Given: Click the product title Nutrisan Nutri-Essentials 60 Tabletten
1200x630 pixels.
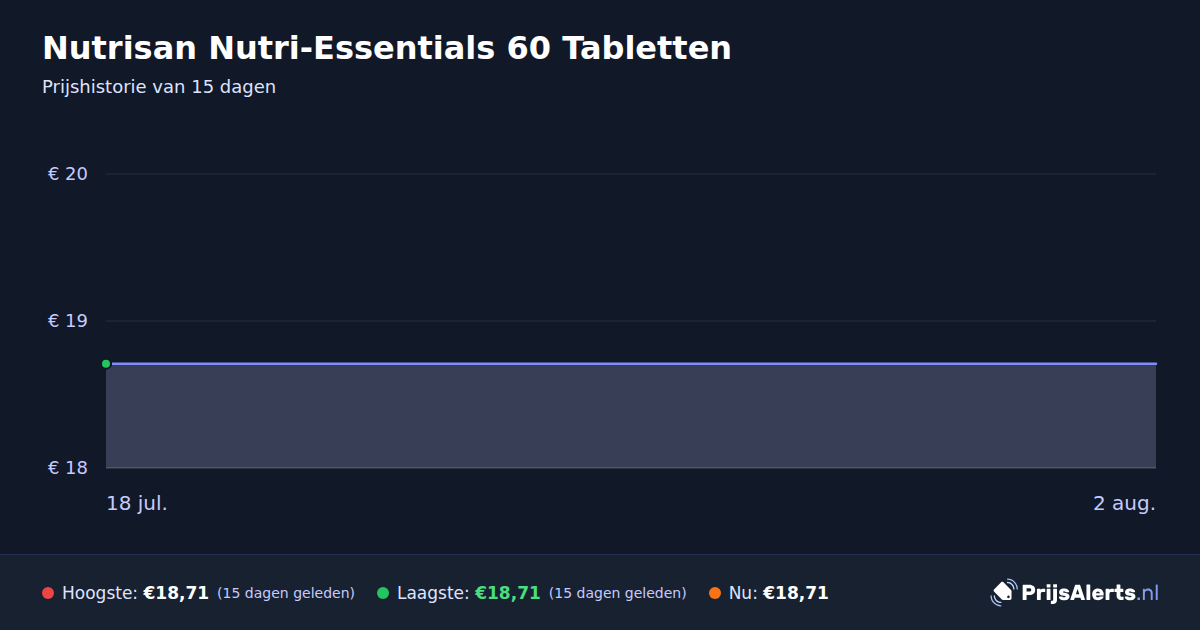Looking at the screenshot, I should (x=387, y=48).
